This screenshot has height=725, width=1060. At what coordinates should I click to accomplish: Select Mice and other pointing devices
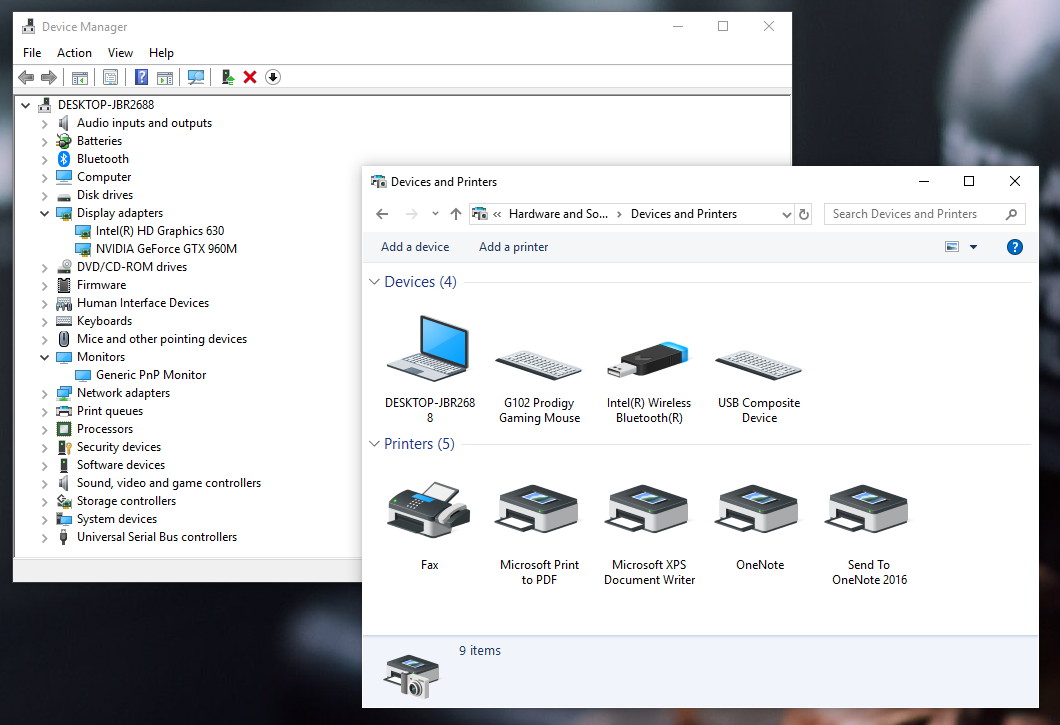(162, 339)
